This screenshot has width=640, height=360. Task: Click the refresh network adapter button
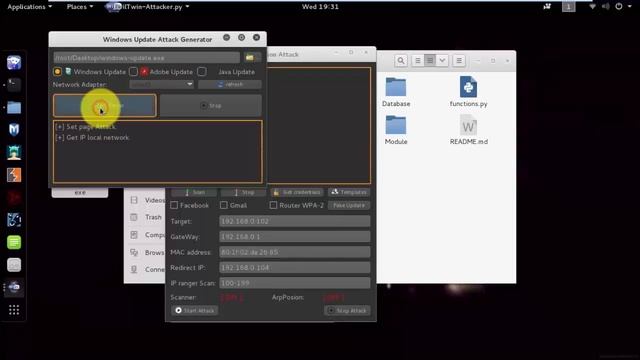(x=230, y=84)
